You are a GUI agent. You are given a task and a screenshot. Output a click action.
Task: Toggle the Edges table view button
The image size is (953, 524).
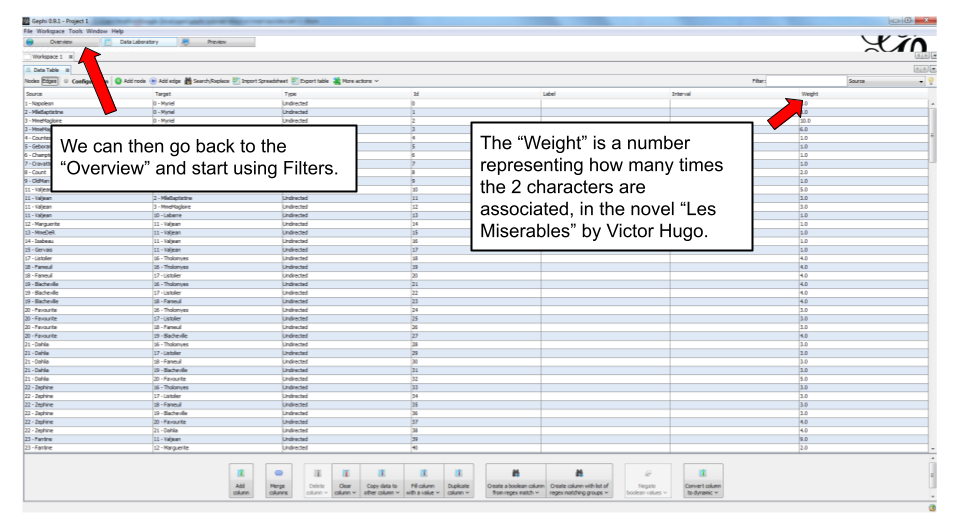pos(49,81)
